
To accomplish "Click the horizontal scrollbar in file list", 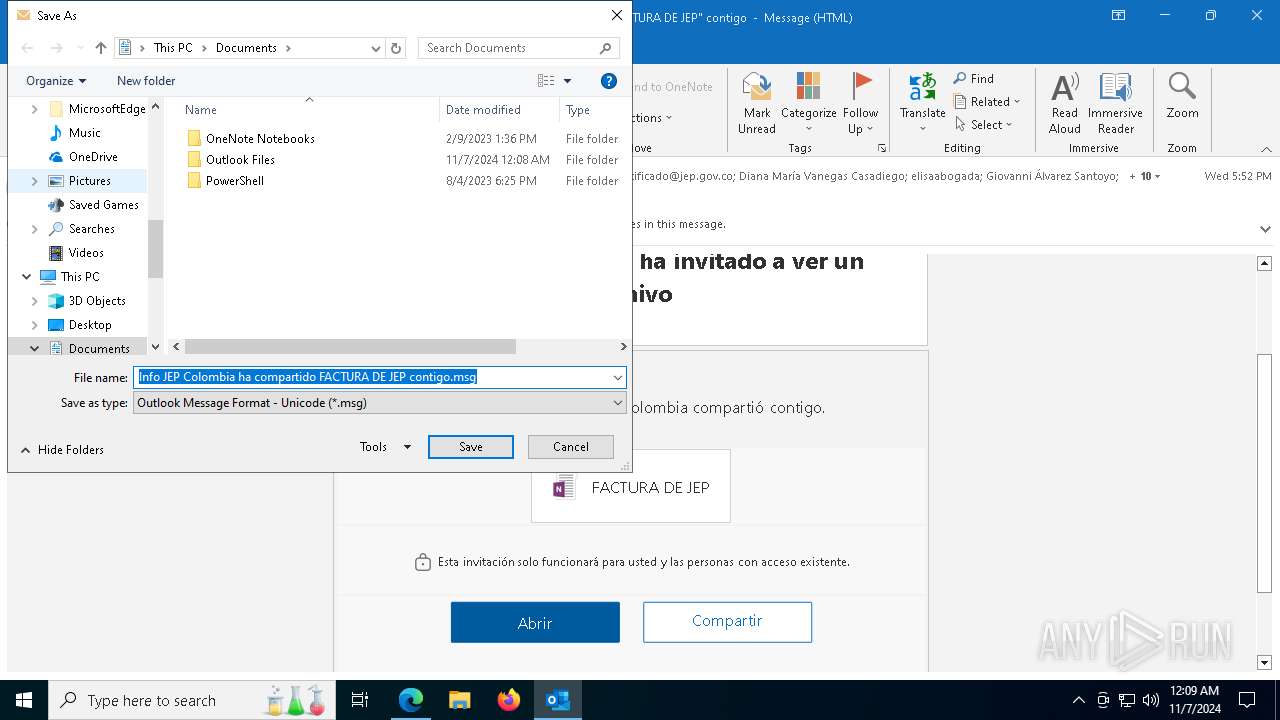I will tap(350, 347).
